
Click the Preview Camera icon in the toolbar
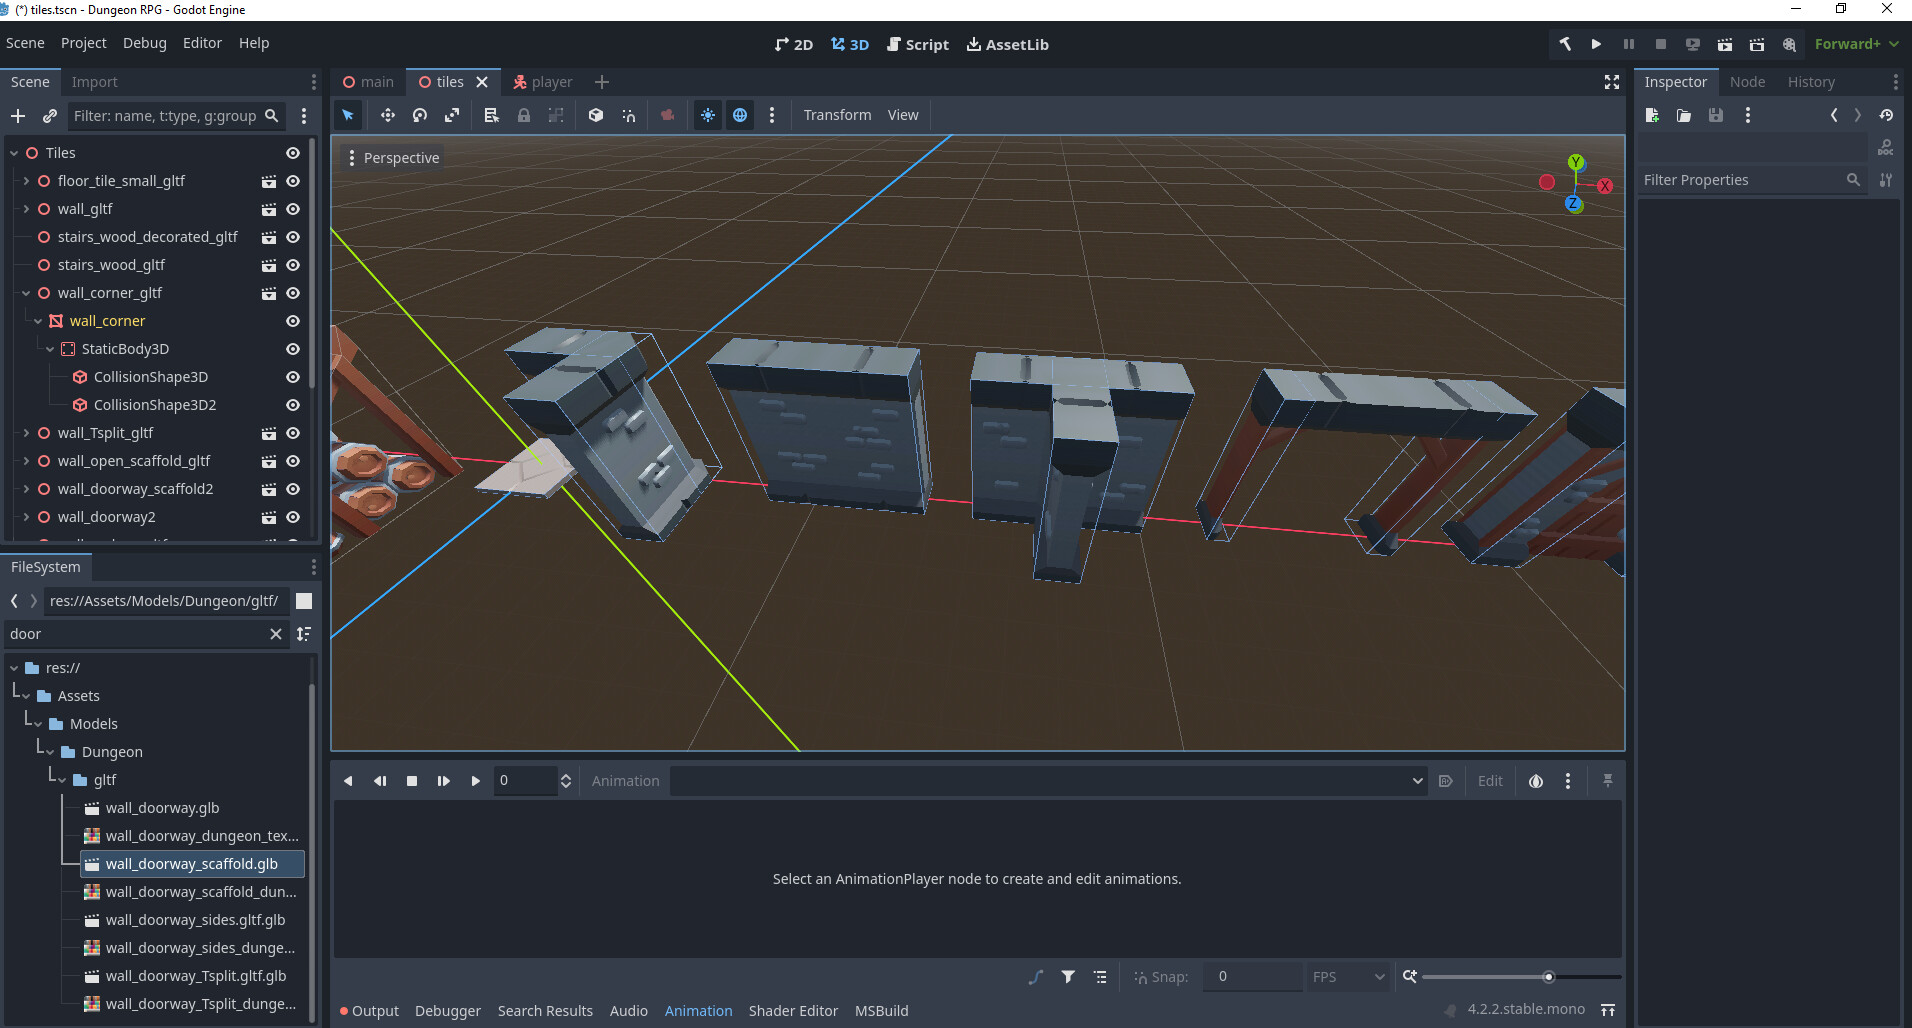[668, 115]
